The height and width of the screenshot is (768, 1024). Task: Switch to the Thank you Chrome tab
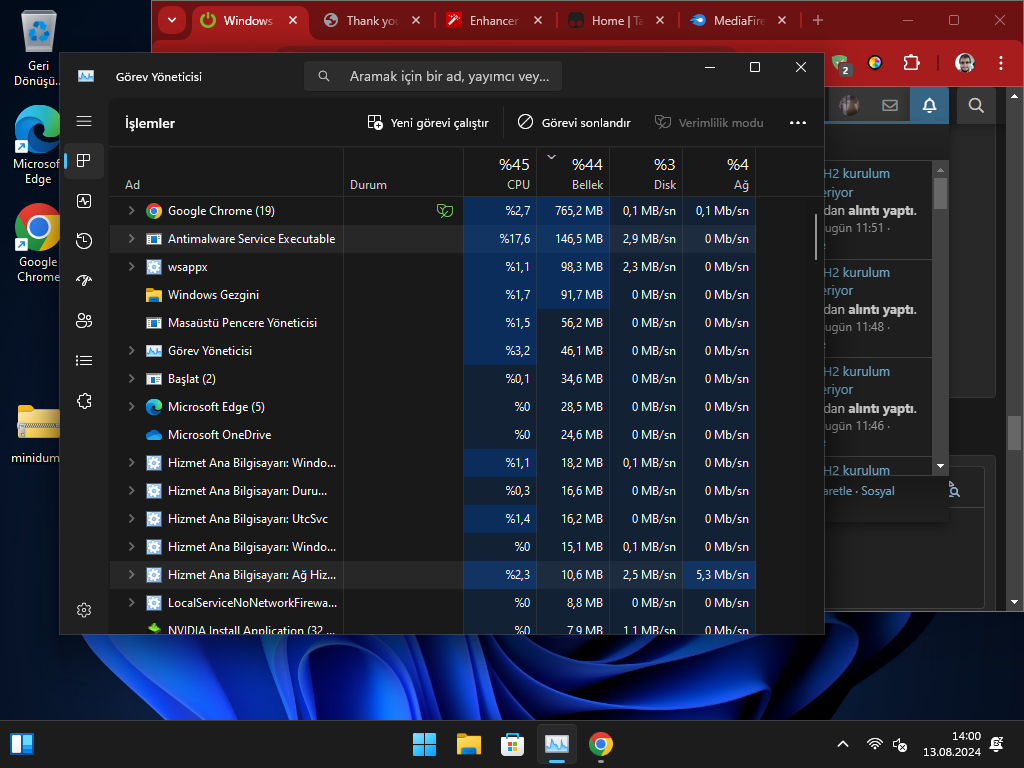(372, 21)
